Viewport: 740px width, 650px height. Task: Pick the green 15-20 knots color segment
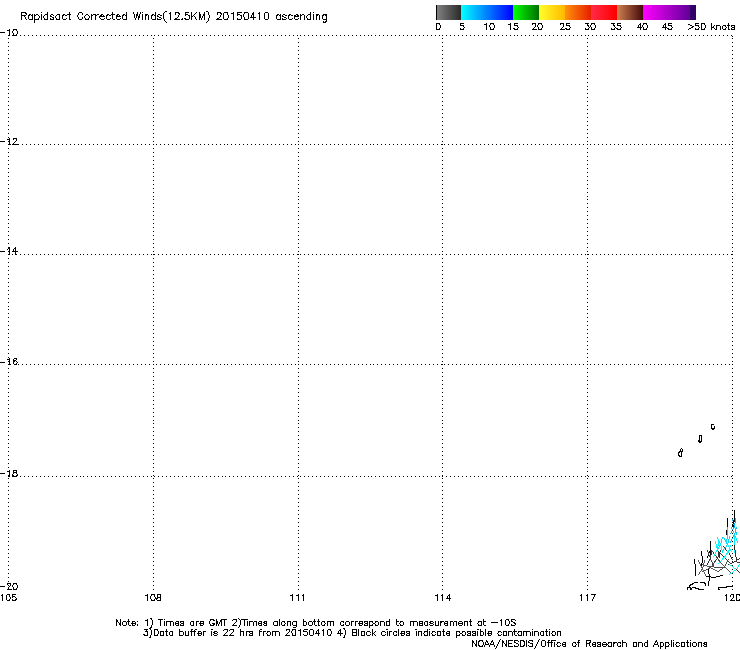point(526,12)
